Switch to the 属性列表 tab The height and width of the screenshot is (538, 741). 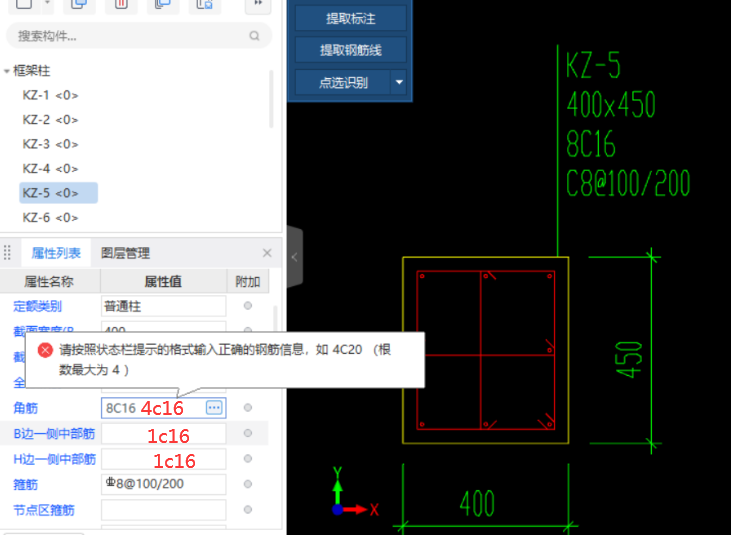56,253
